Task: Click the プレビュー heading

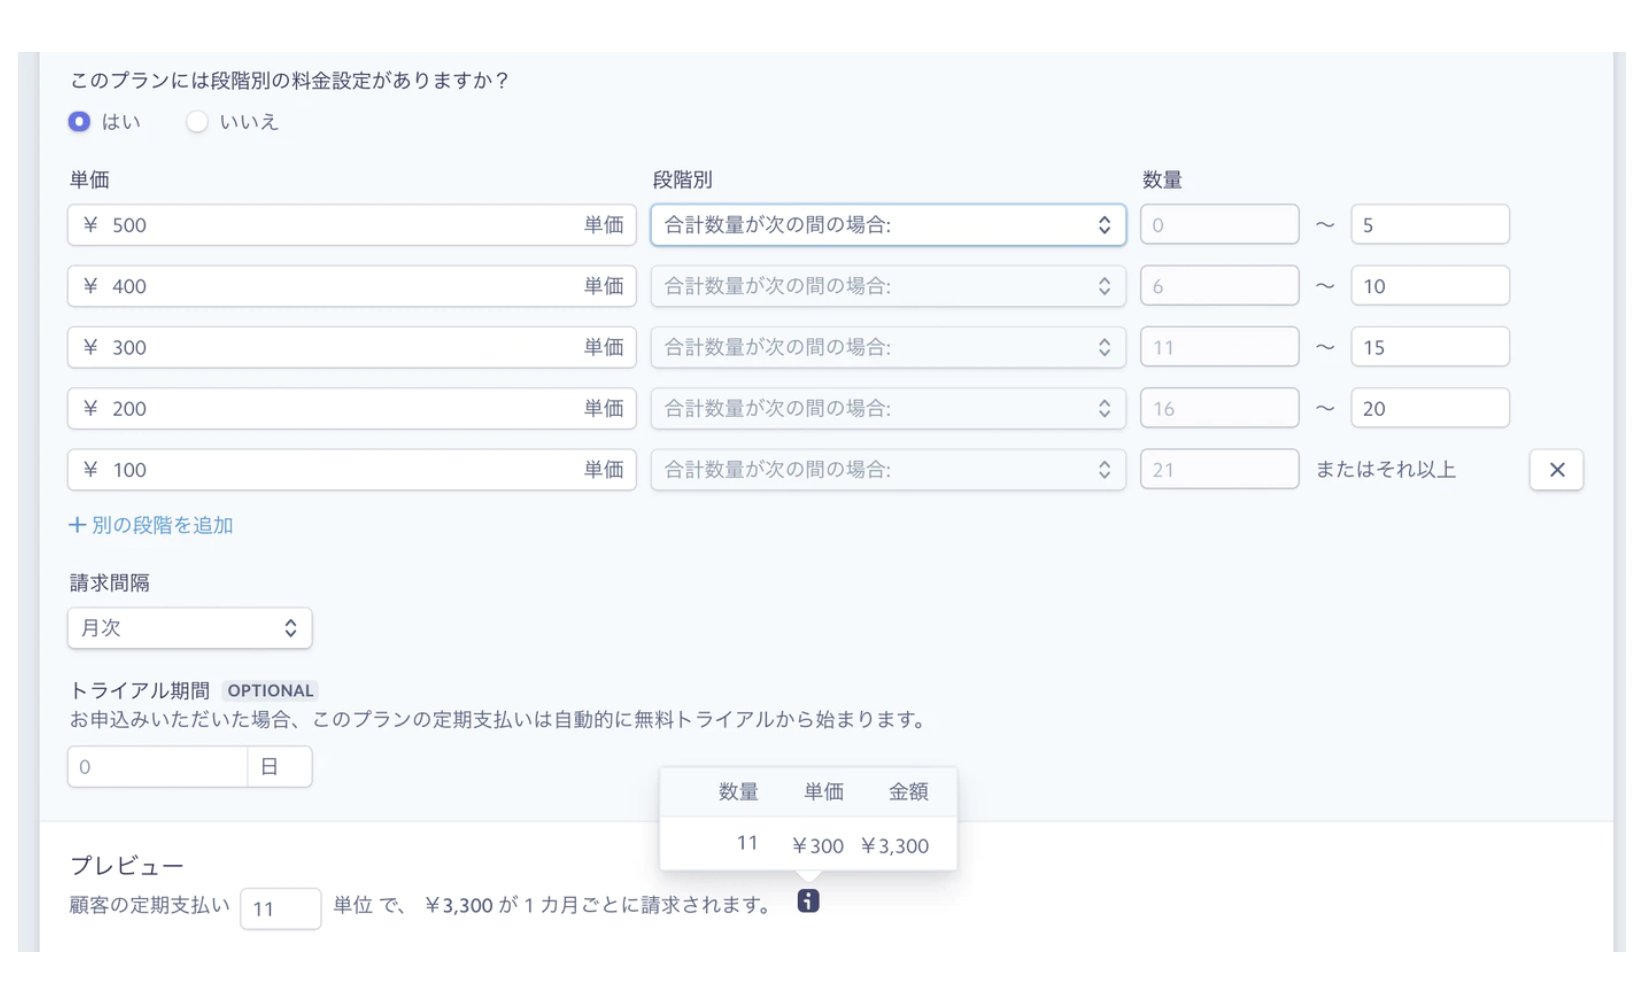Action: (x=127, y=866)
